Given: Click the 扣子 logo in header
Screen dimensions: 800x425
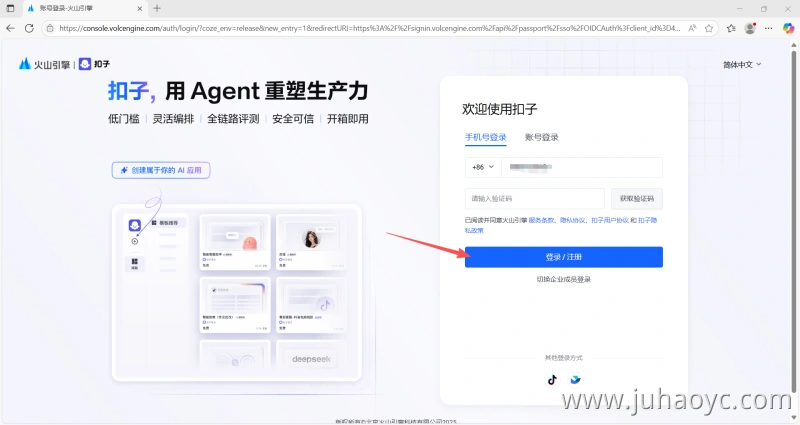Looking at the screenshot, I should click(x=94, y=64).
